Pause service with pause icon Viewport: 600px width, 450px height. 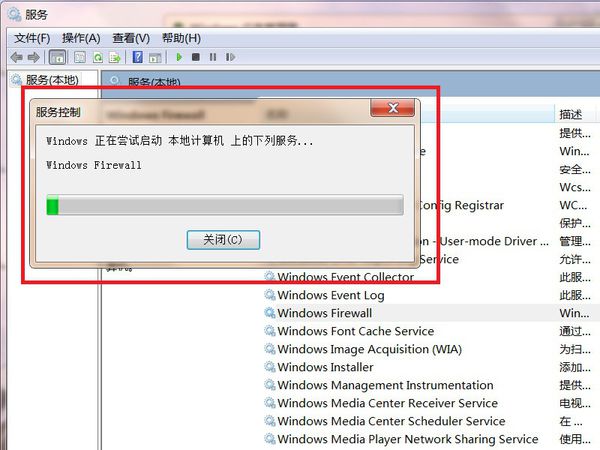[x=213, y=57]
